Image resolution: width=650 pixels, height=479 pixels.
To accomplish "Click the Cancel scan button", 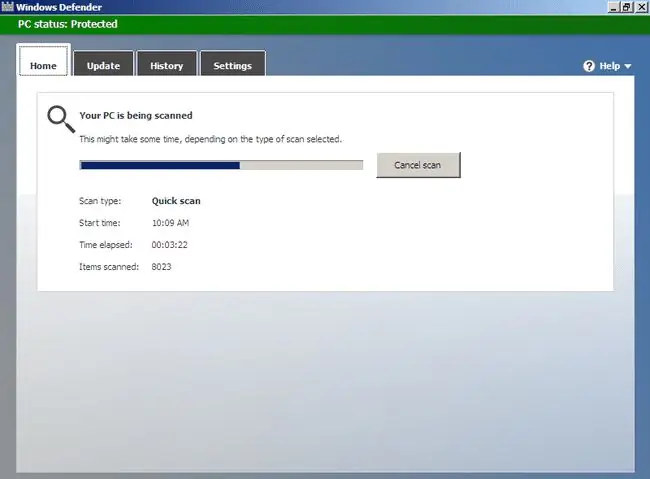I will pyautogui.click(x=418, y=165).
